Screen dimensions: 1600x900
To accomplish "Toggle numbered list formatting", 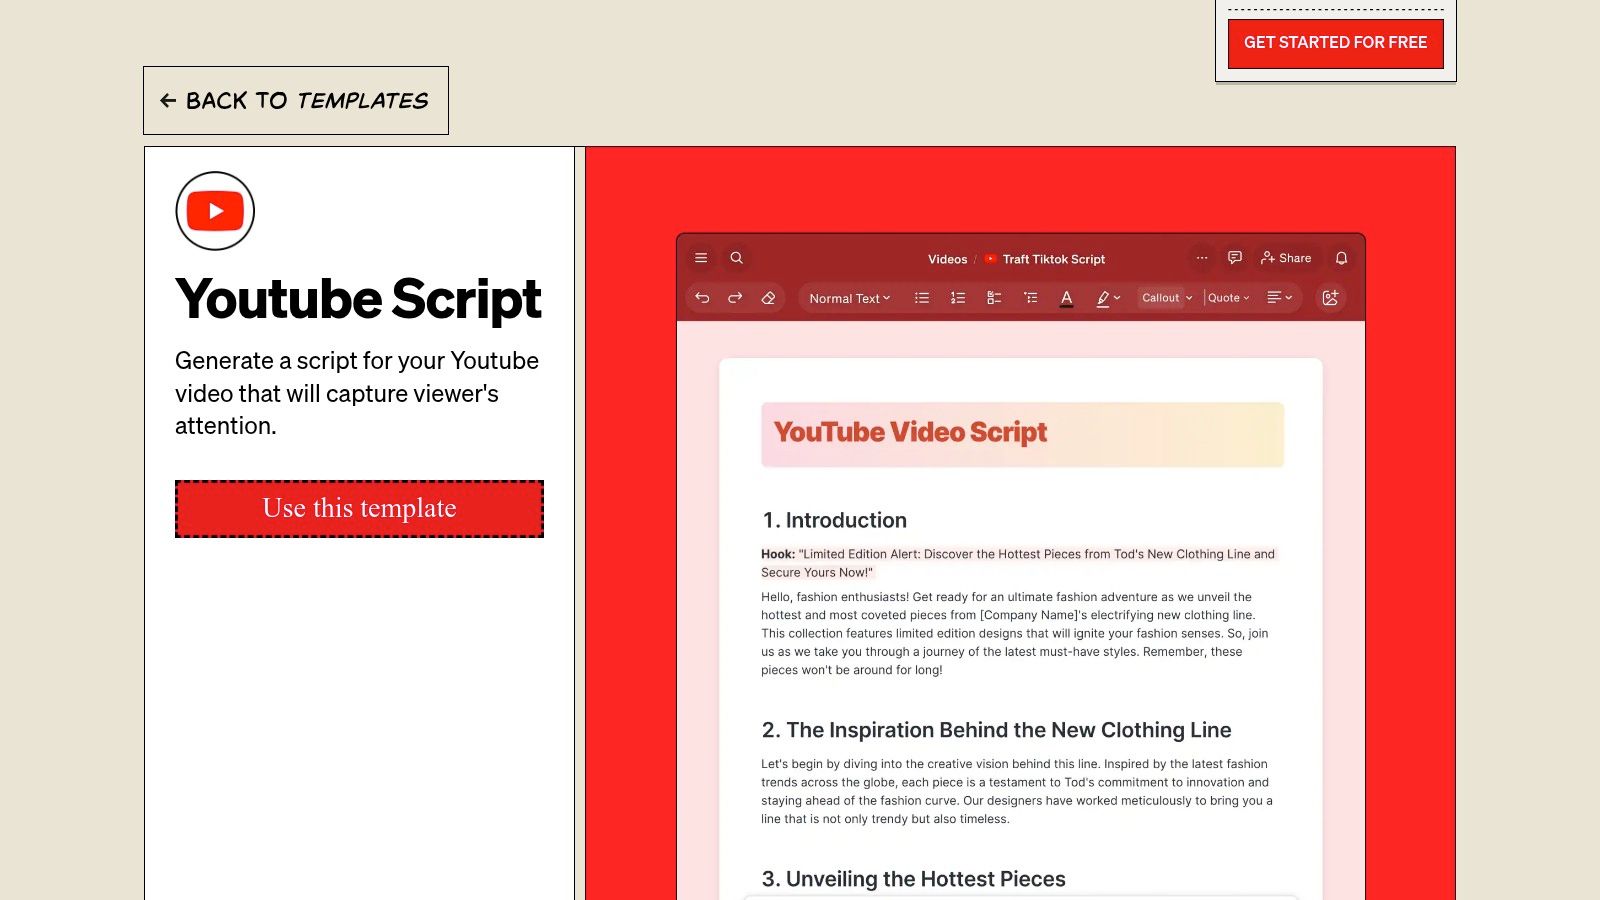I will point(958,298).
